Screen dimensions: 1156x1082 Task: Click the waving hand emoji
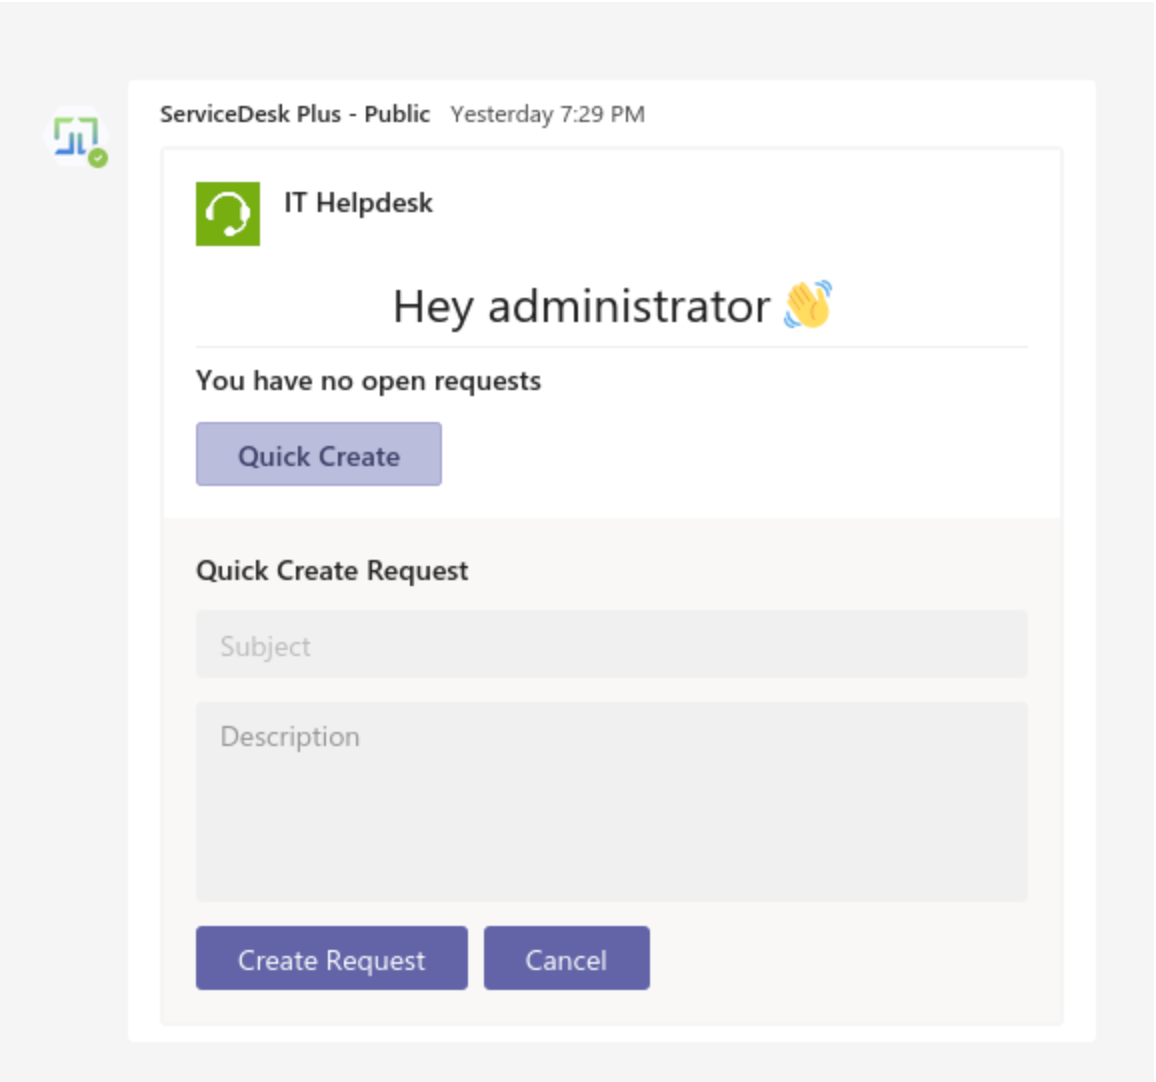(x=809, y=304)
